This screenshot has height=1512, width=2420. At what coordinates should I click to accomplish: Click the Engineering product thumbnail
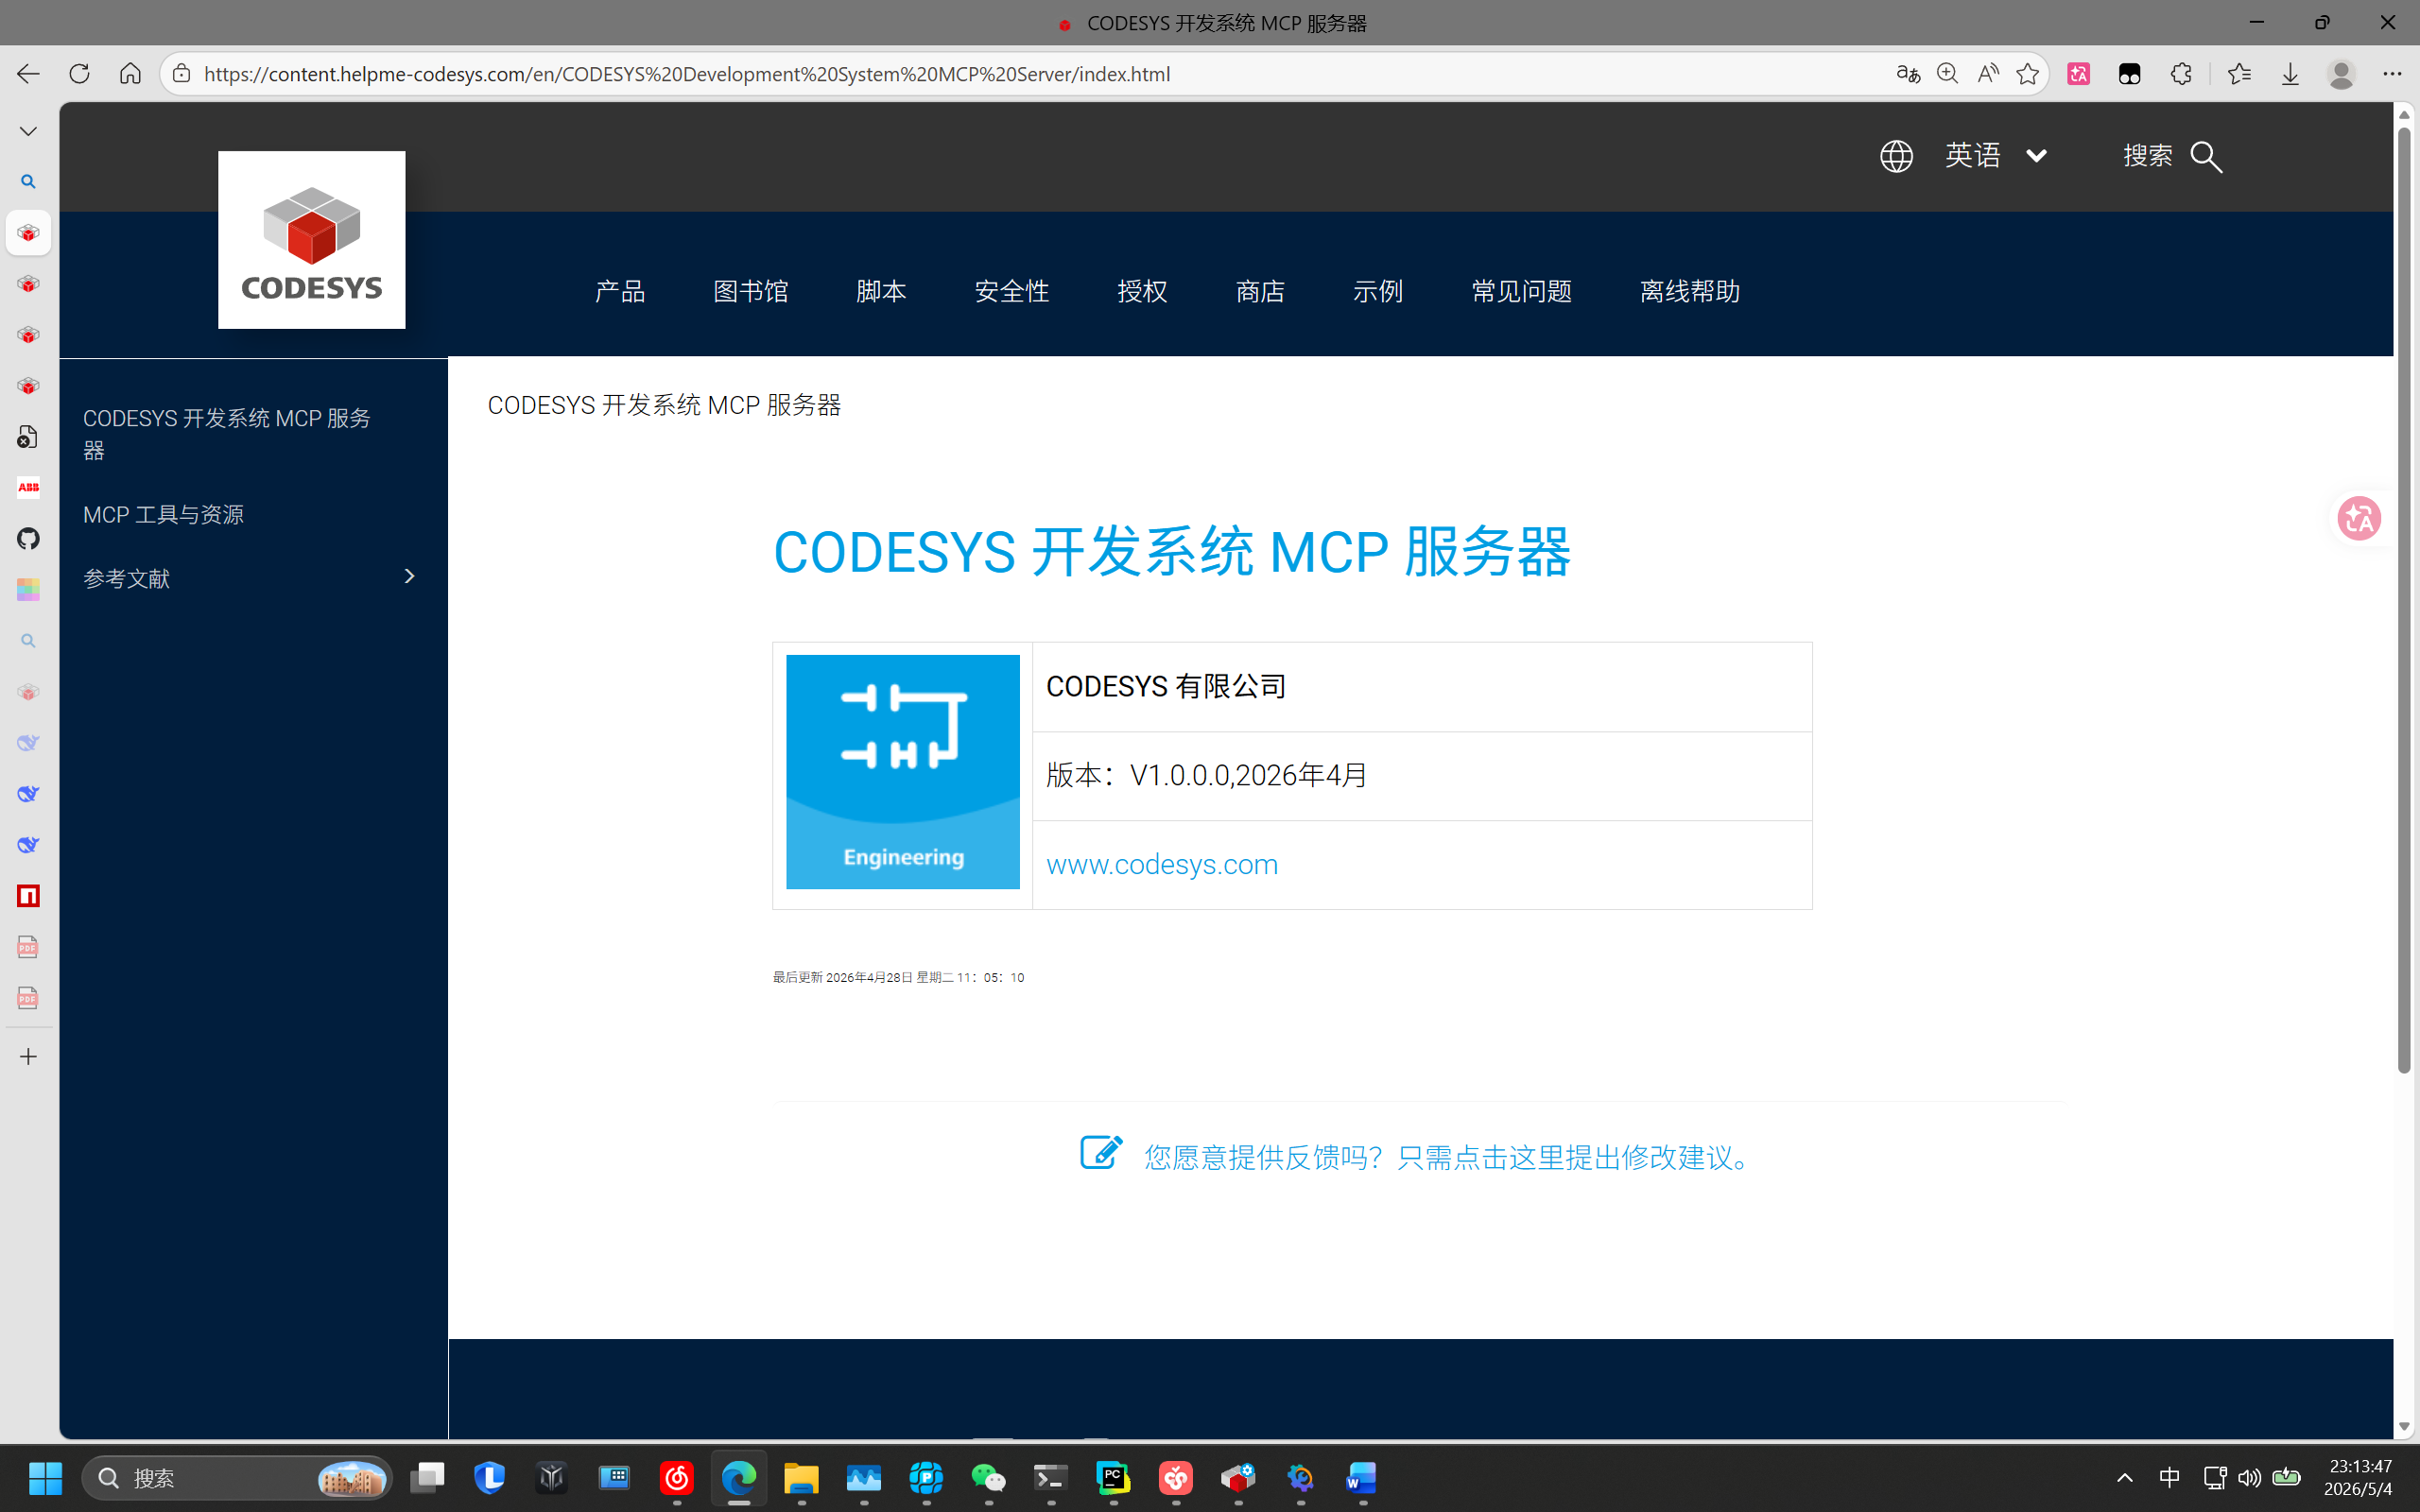tap(903, 772)
